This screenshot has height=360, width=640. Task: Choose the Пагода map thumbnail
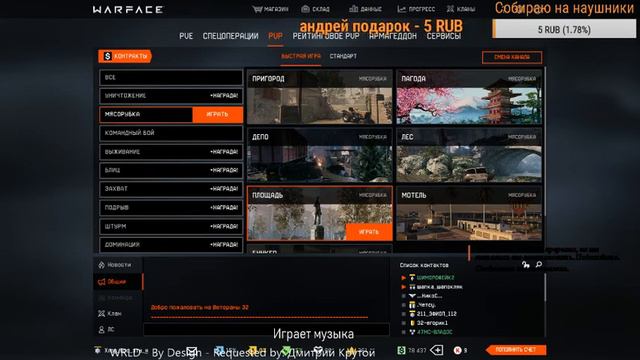[469, 97]
